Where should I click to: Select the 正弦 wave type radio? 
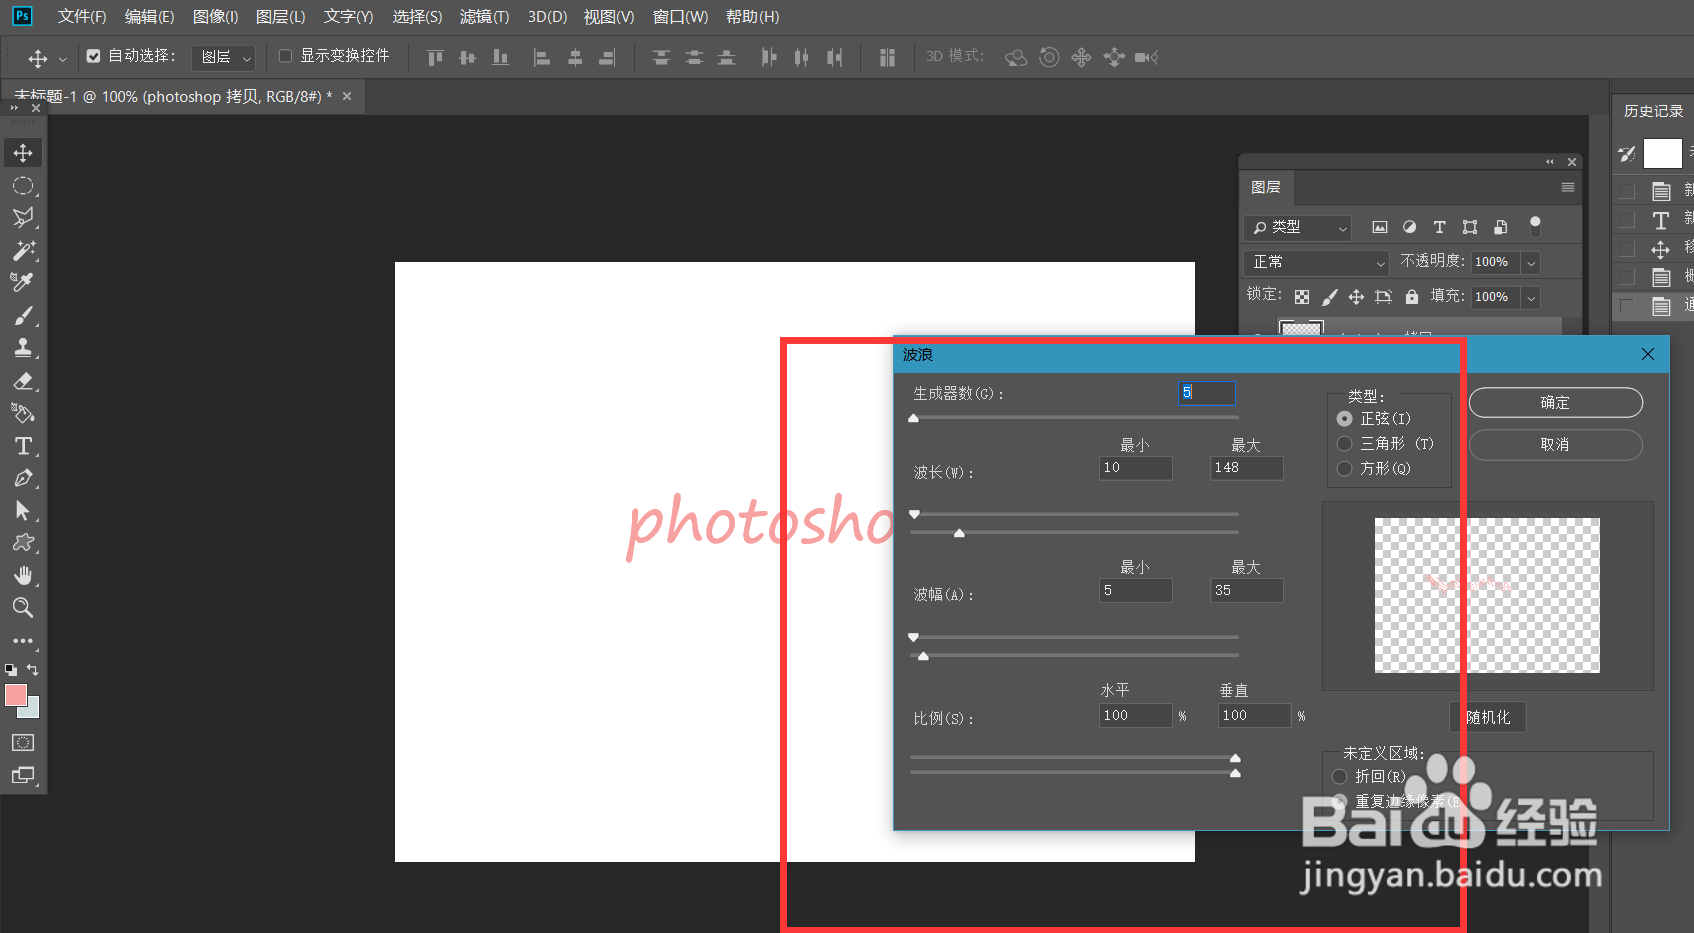[x=1345, y=419]
